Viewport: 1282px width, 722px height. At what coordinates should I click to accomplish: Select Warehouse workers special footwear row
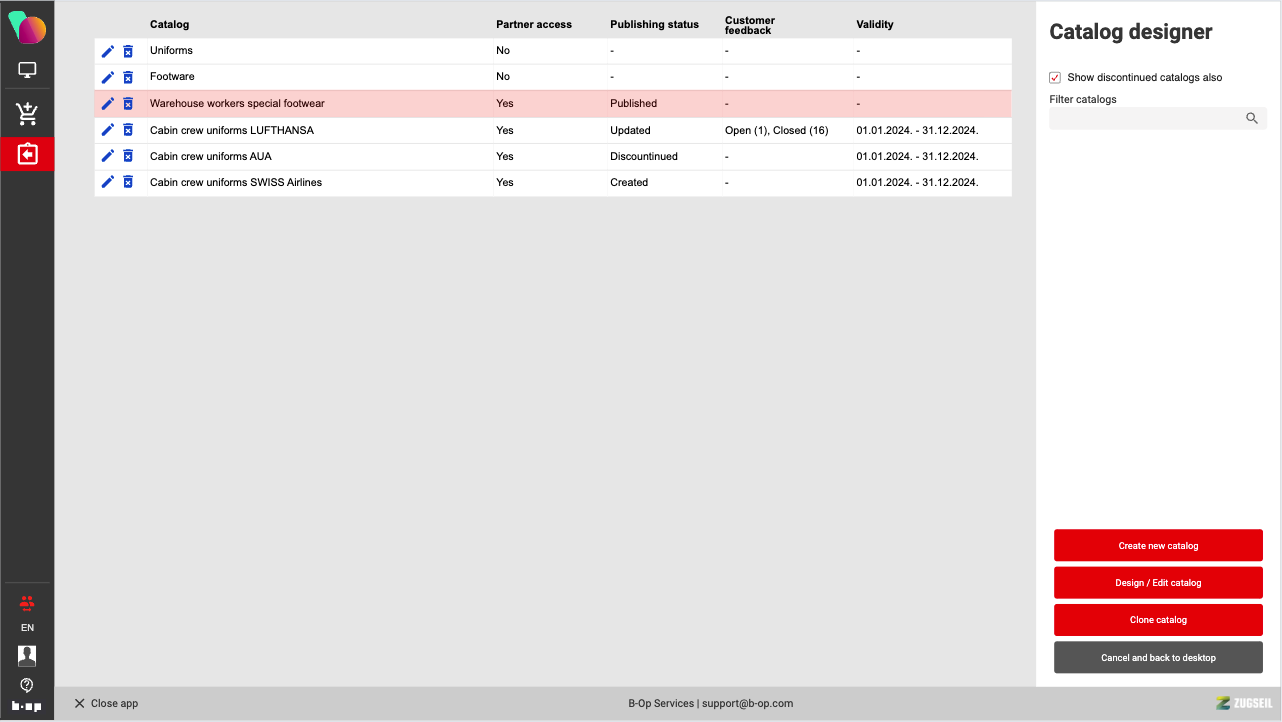(x=237, y=103)
